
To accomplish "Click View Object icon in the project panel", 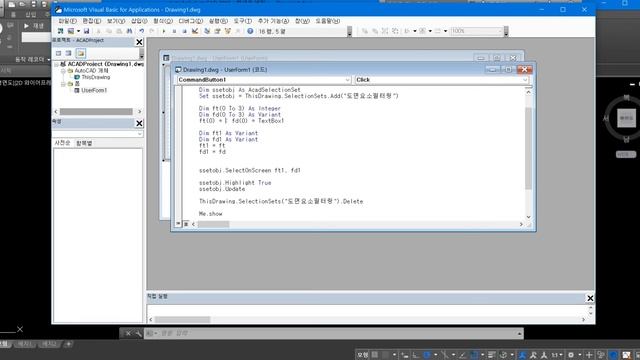I will [69, 53].
